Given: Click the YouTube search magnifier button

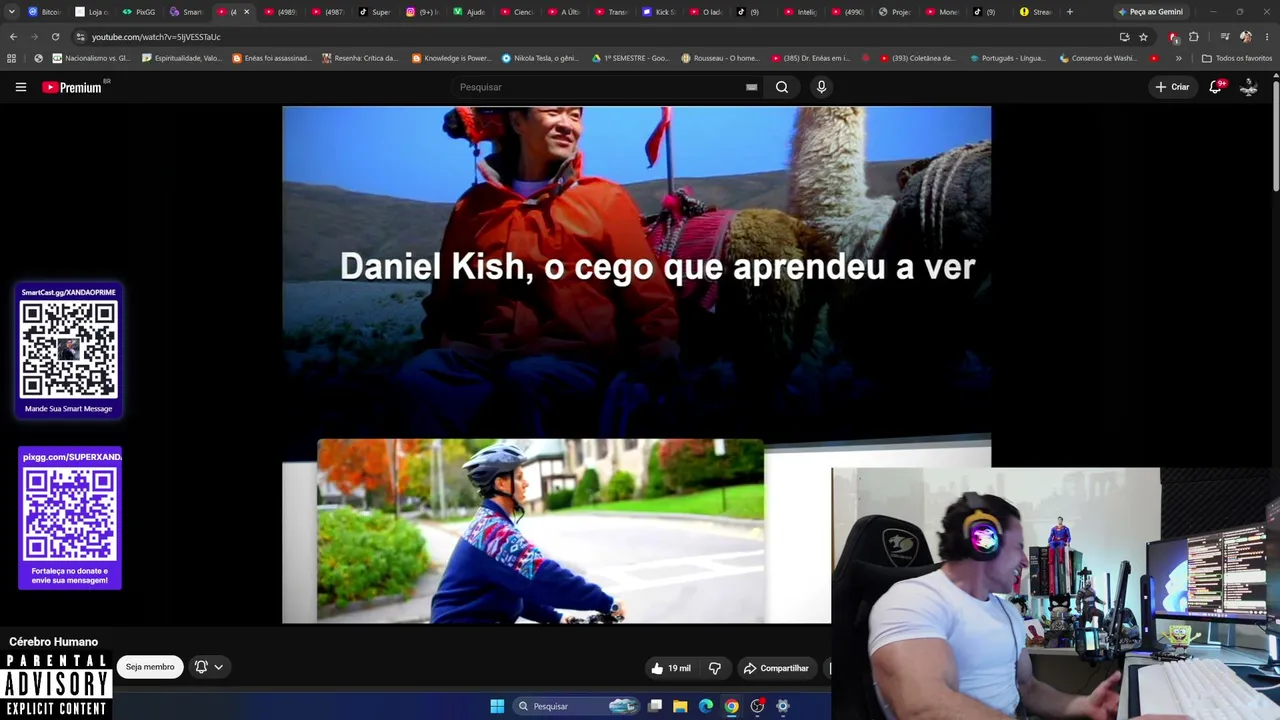Looking at the screenshot, I should [782, 87].
